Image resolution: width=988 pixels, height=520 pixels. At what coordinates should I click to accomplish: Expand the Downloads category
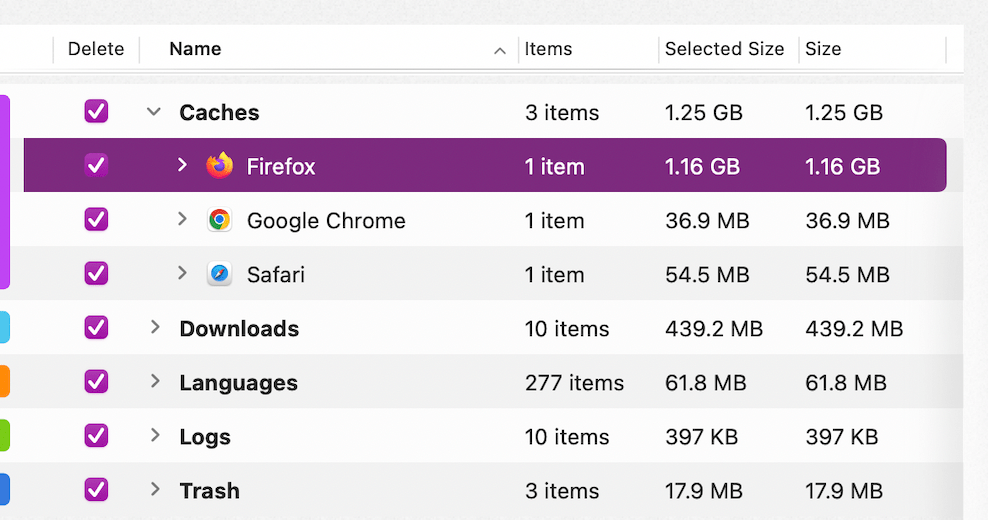pyautogui.click(x=155, y=327)
